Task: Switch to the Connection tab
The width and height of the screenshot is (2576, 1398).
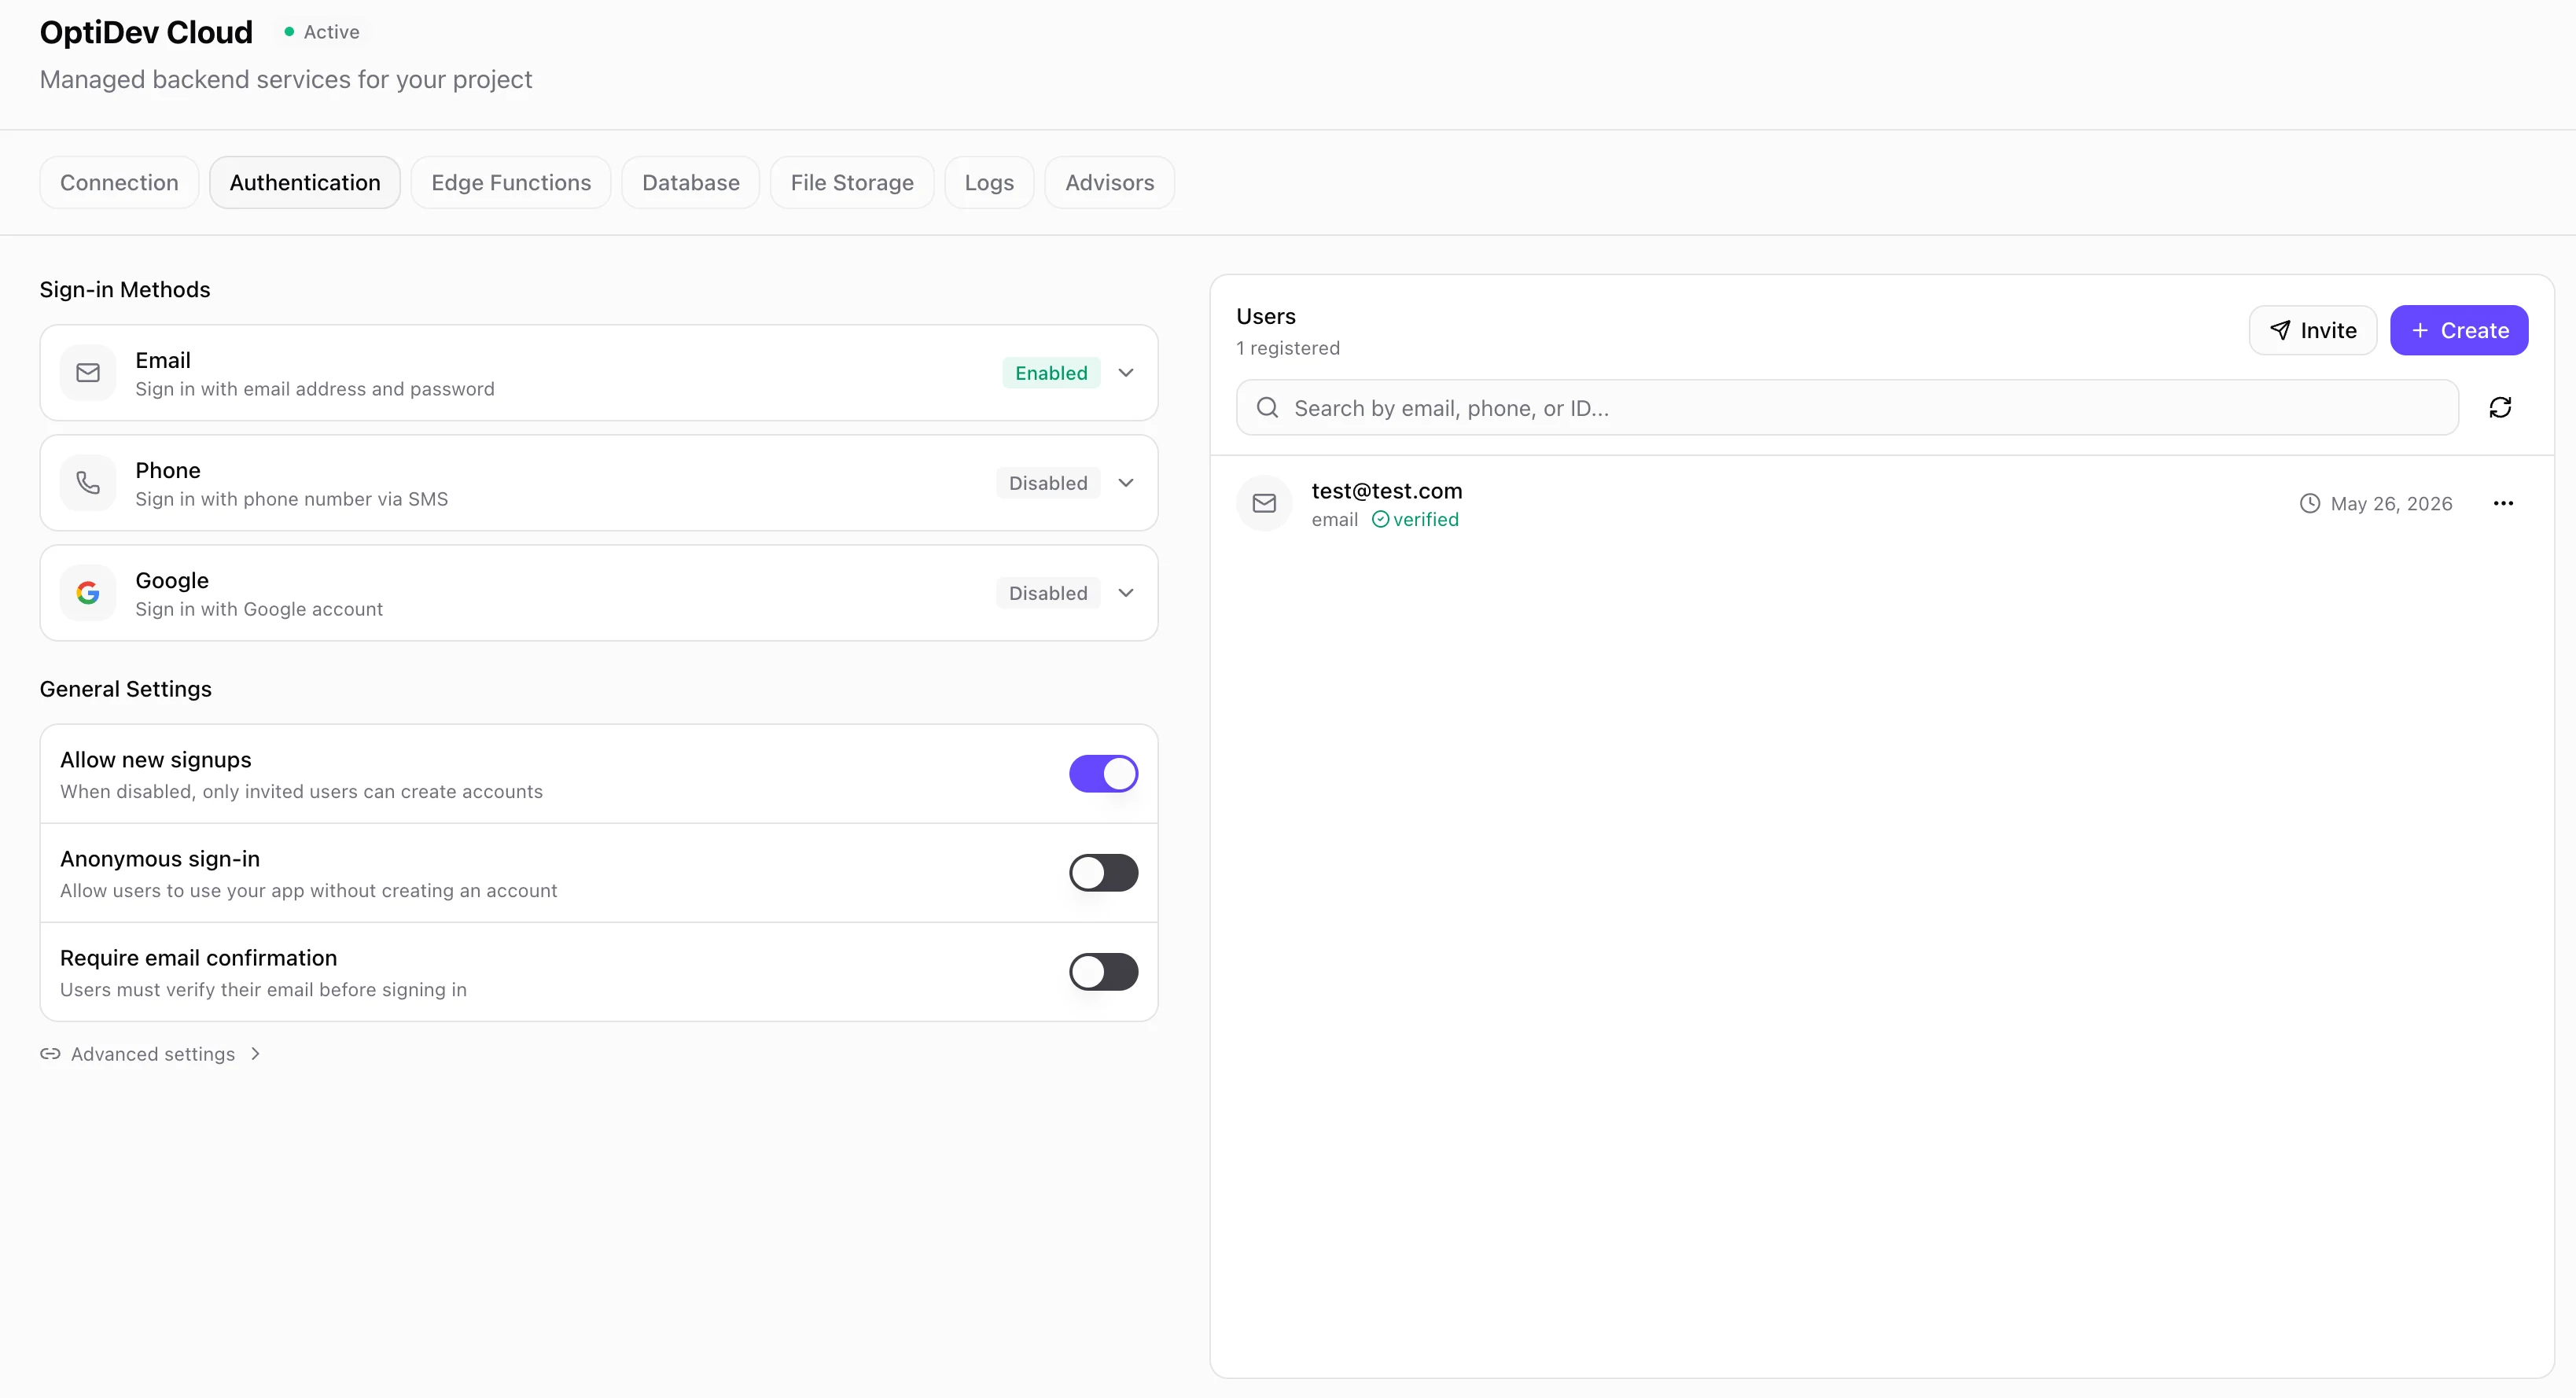Action: click(x=119, y=182)
